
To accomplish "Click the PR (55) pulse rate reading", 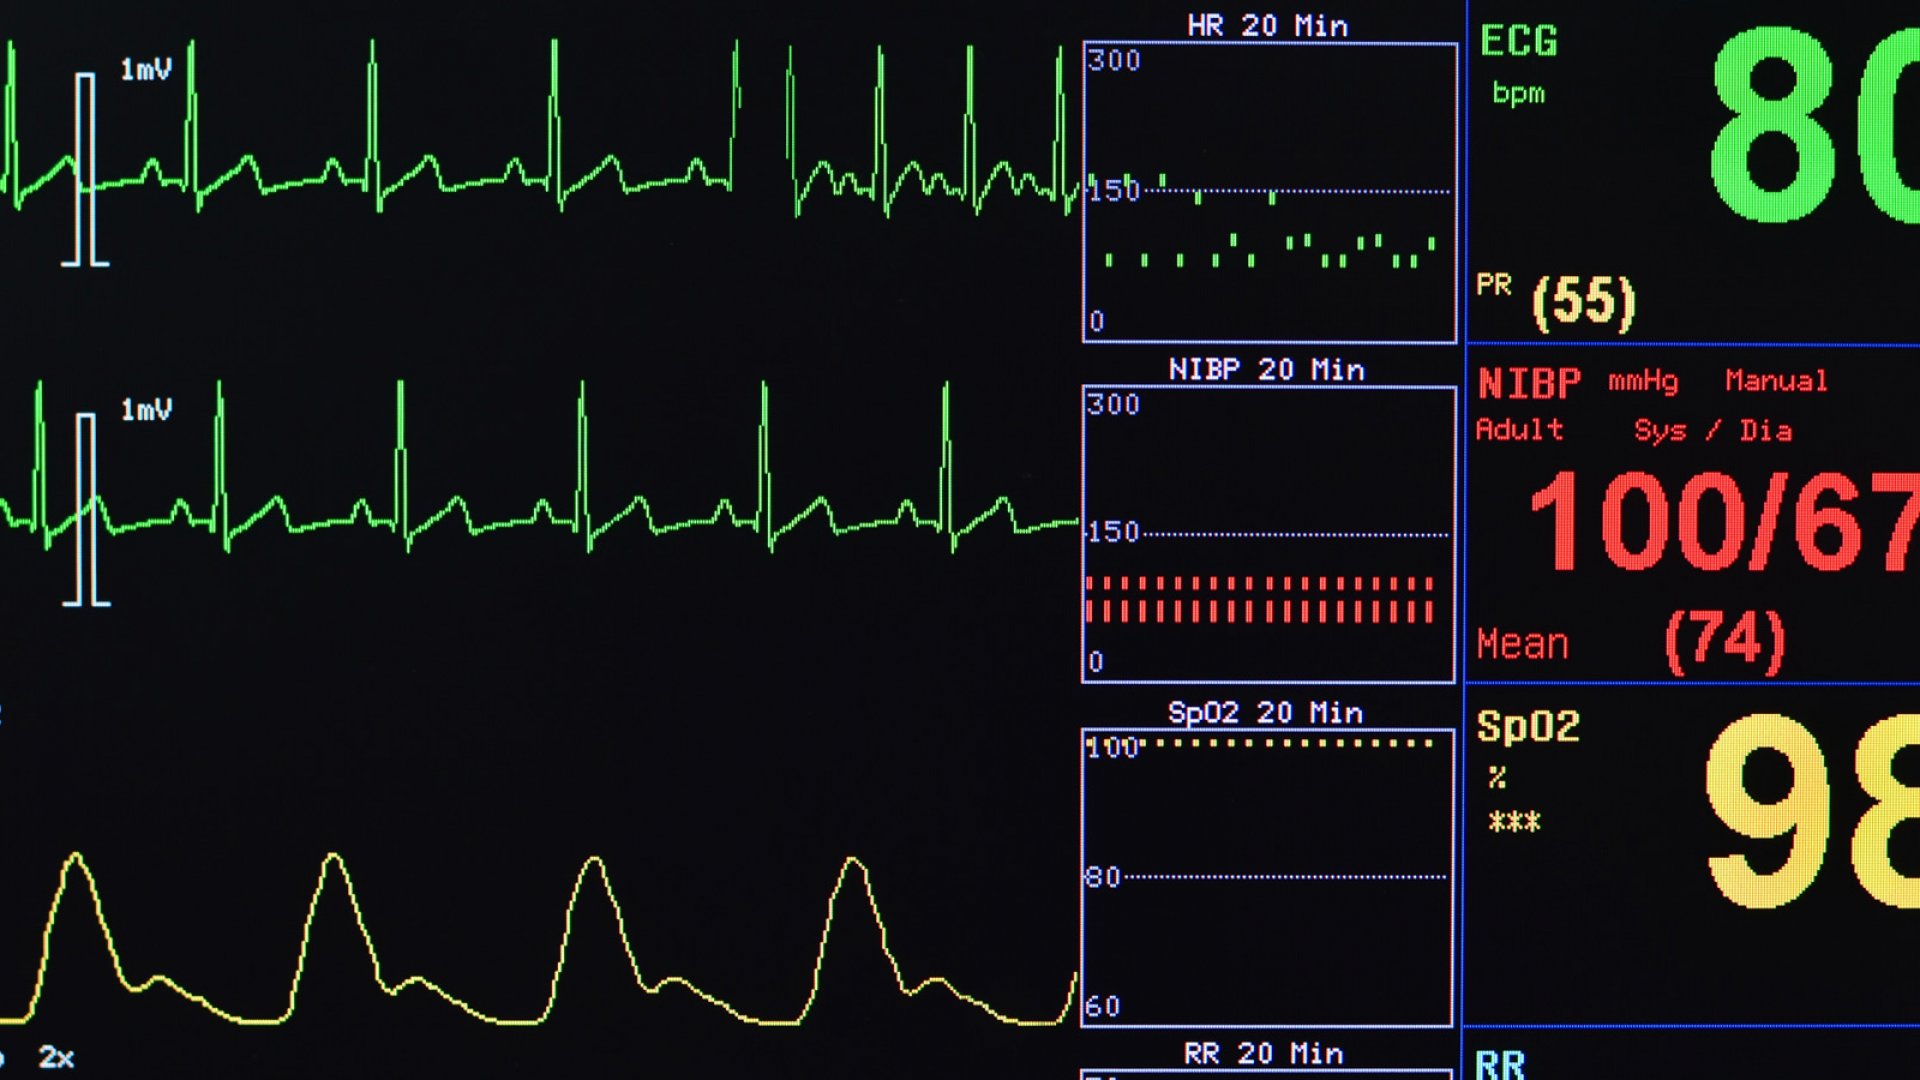I will 1583,301.
